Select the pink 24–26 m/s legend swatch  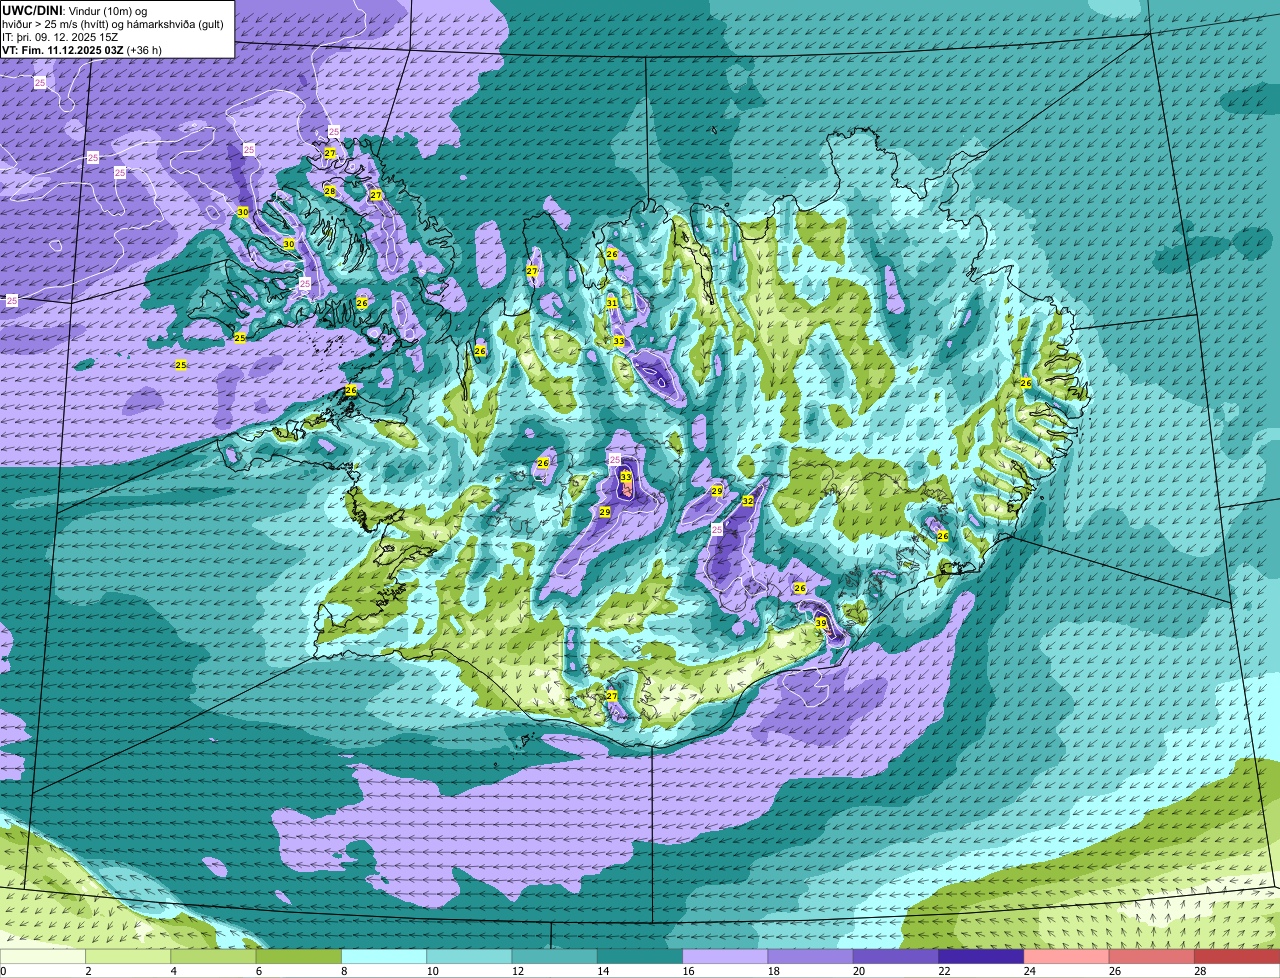click(x=1066, y=956)
